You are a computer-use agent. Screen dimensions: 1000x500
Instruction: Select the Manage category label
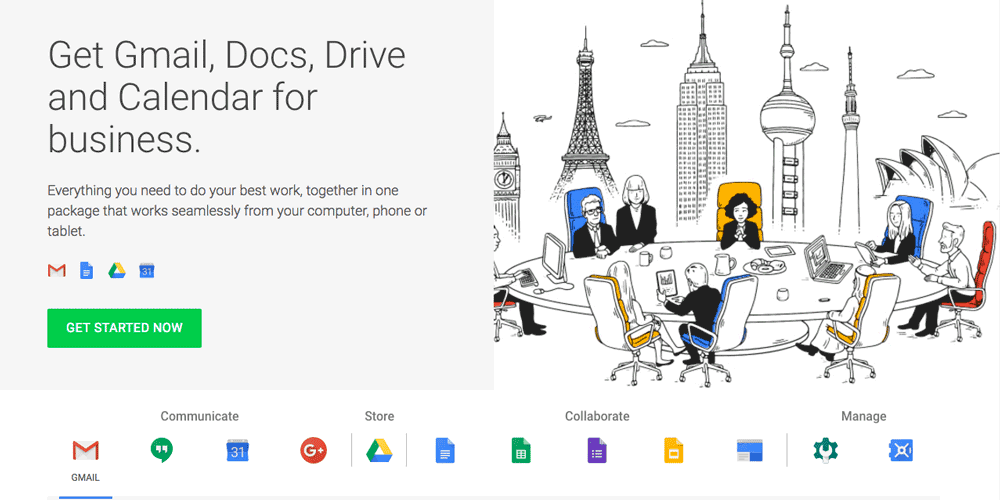[864, 416]
